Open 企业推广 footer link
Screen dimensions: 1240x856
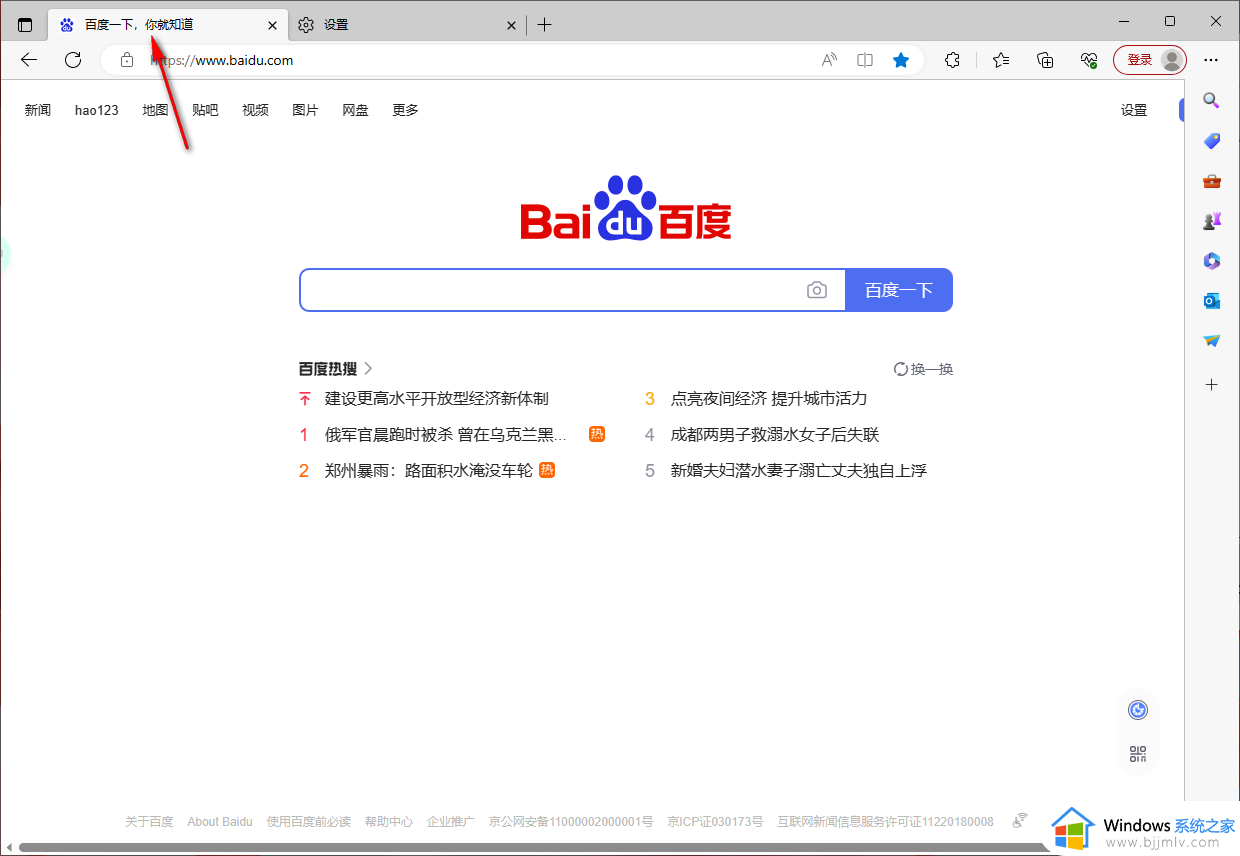point(451,821)
